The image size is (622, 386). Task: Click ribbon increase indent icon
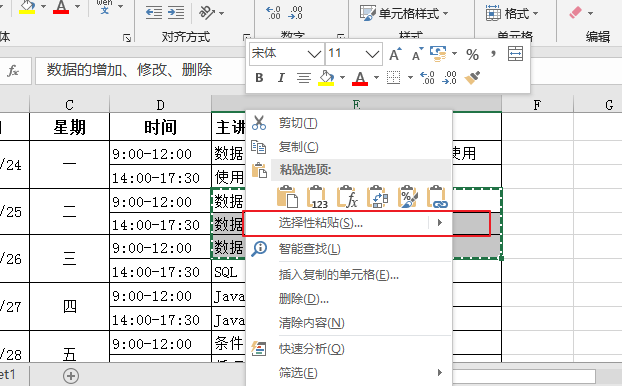tap(176, 13)
